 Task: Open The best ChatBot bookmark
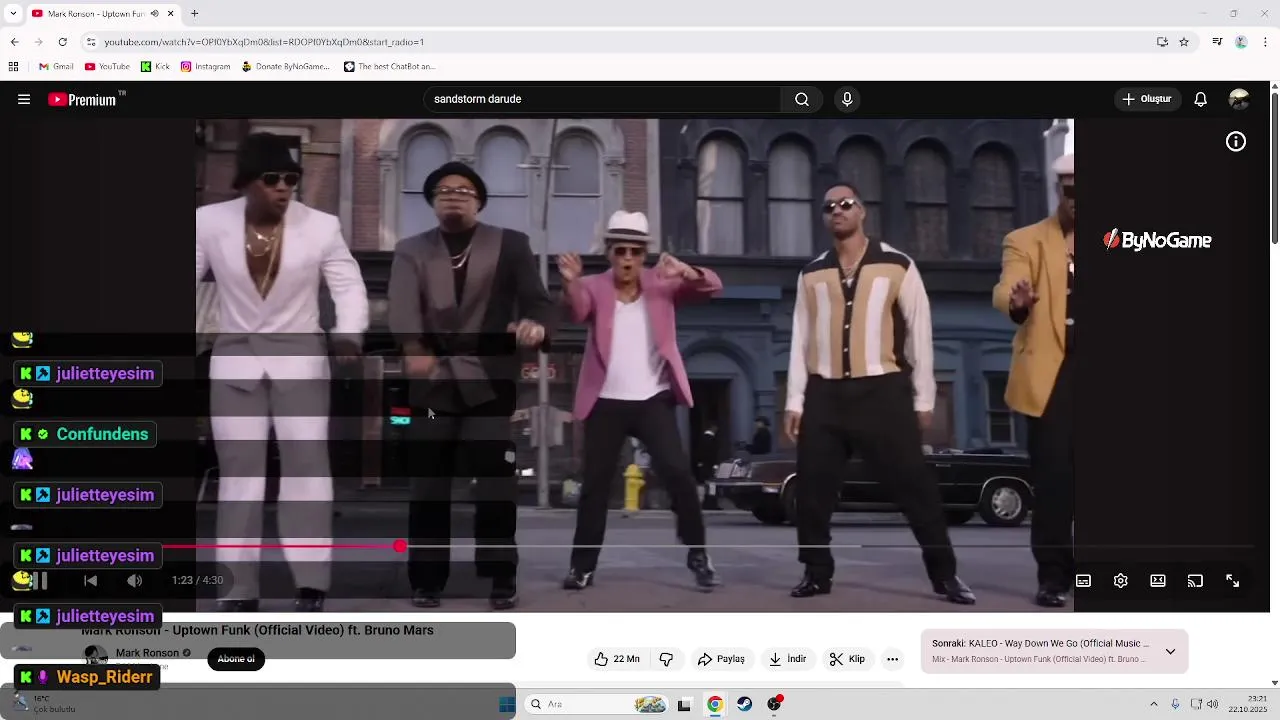click(x=389, y=67)
